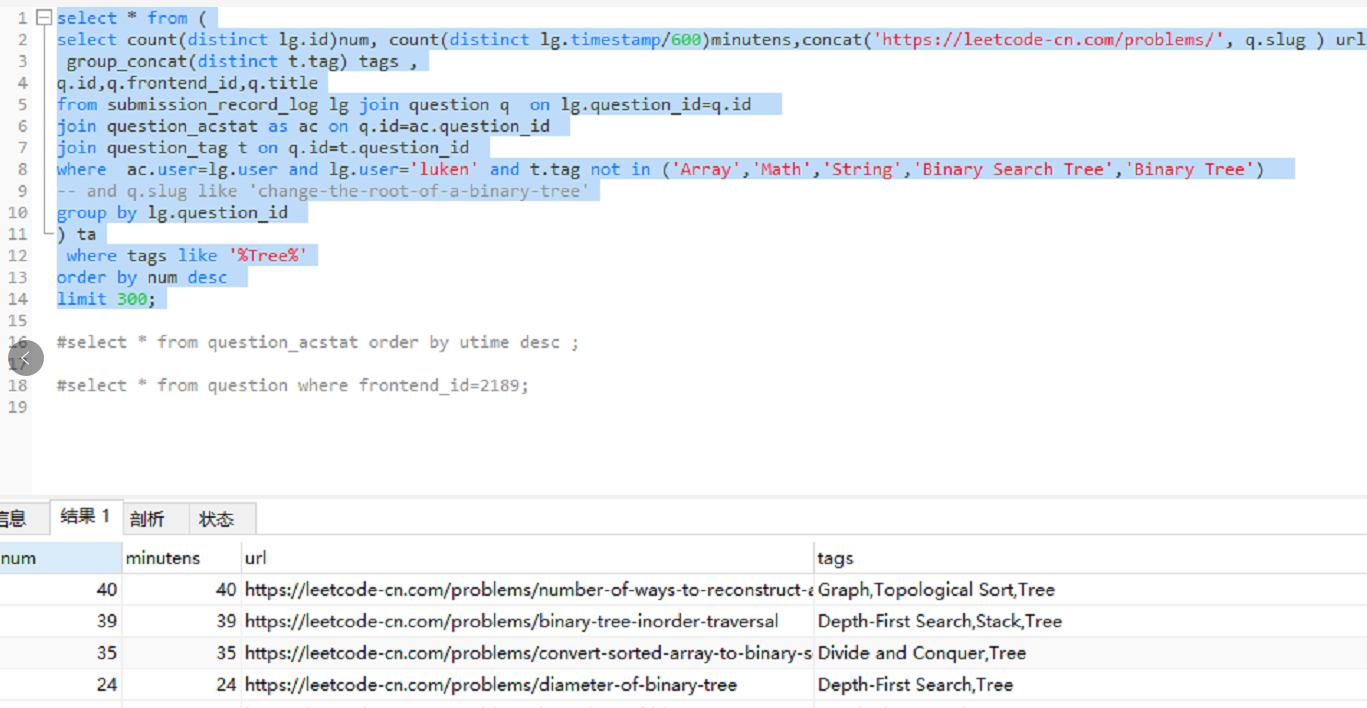Place cursor in the commented q.slug like line
1367x708 pixels.
[x=324, y=191]
